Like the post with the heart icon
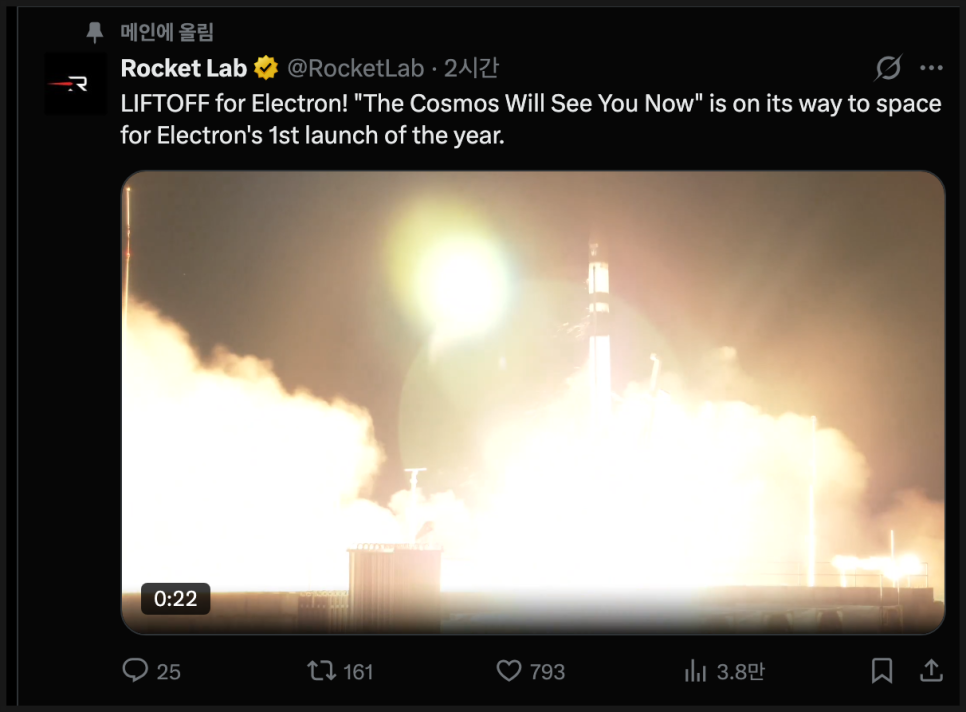 pyautogui.click(x=510, y=670)
